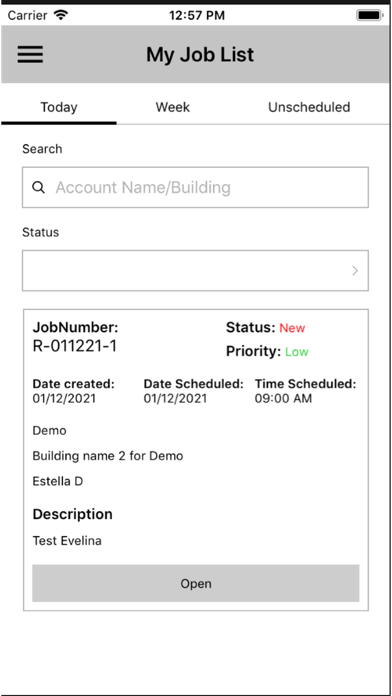
Task: Open the hamburger navigation menu
Action: 30,54
